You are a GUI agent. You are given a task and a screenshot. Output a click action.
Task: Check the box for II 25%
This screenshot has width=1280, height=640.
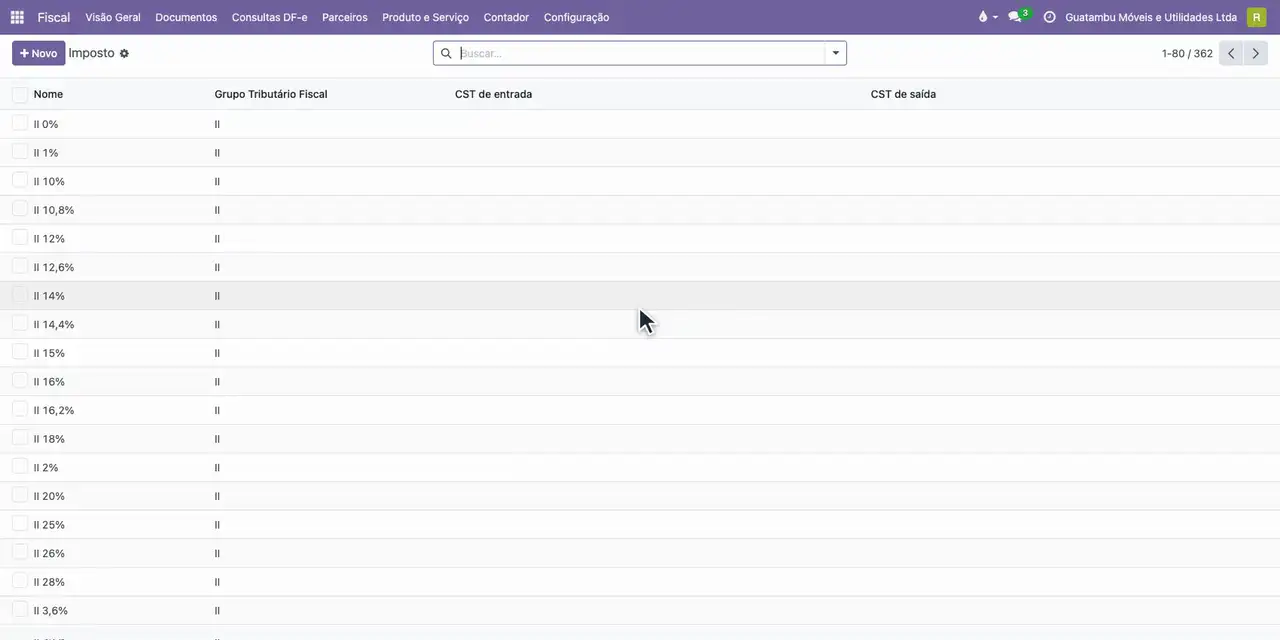[x=20, y=524]
